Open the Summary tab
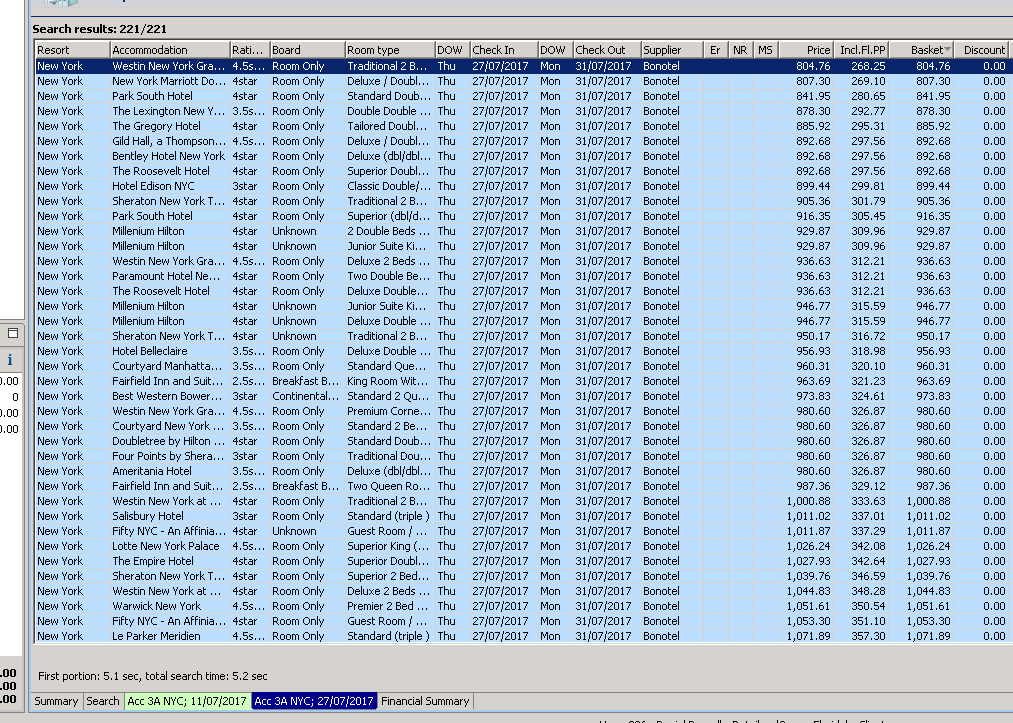Viewport: 1013px width, 723px height. point(56,701)
